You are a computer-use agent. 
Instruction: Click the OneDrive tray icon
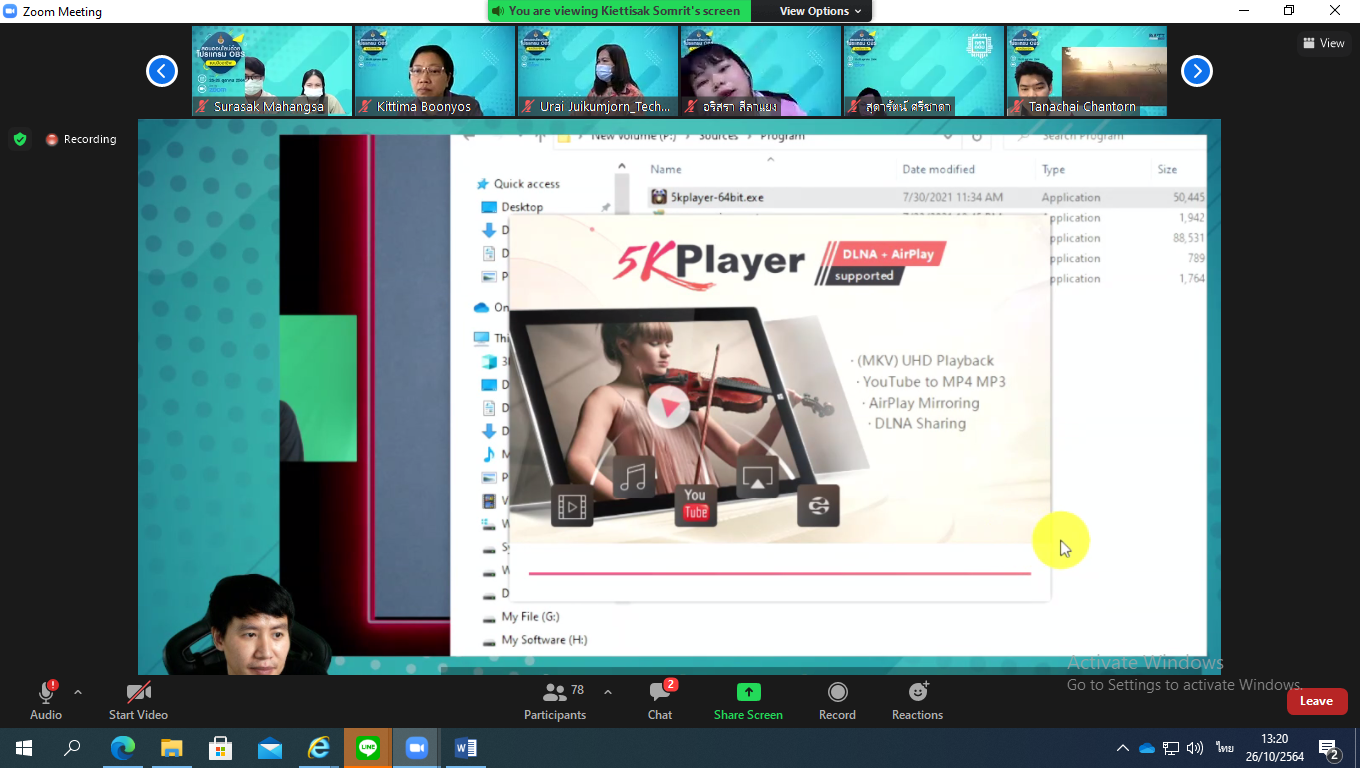click(1147, 748)
